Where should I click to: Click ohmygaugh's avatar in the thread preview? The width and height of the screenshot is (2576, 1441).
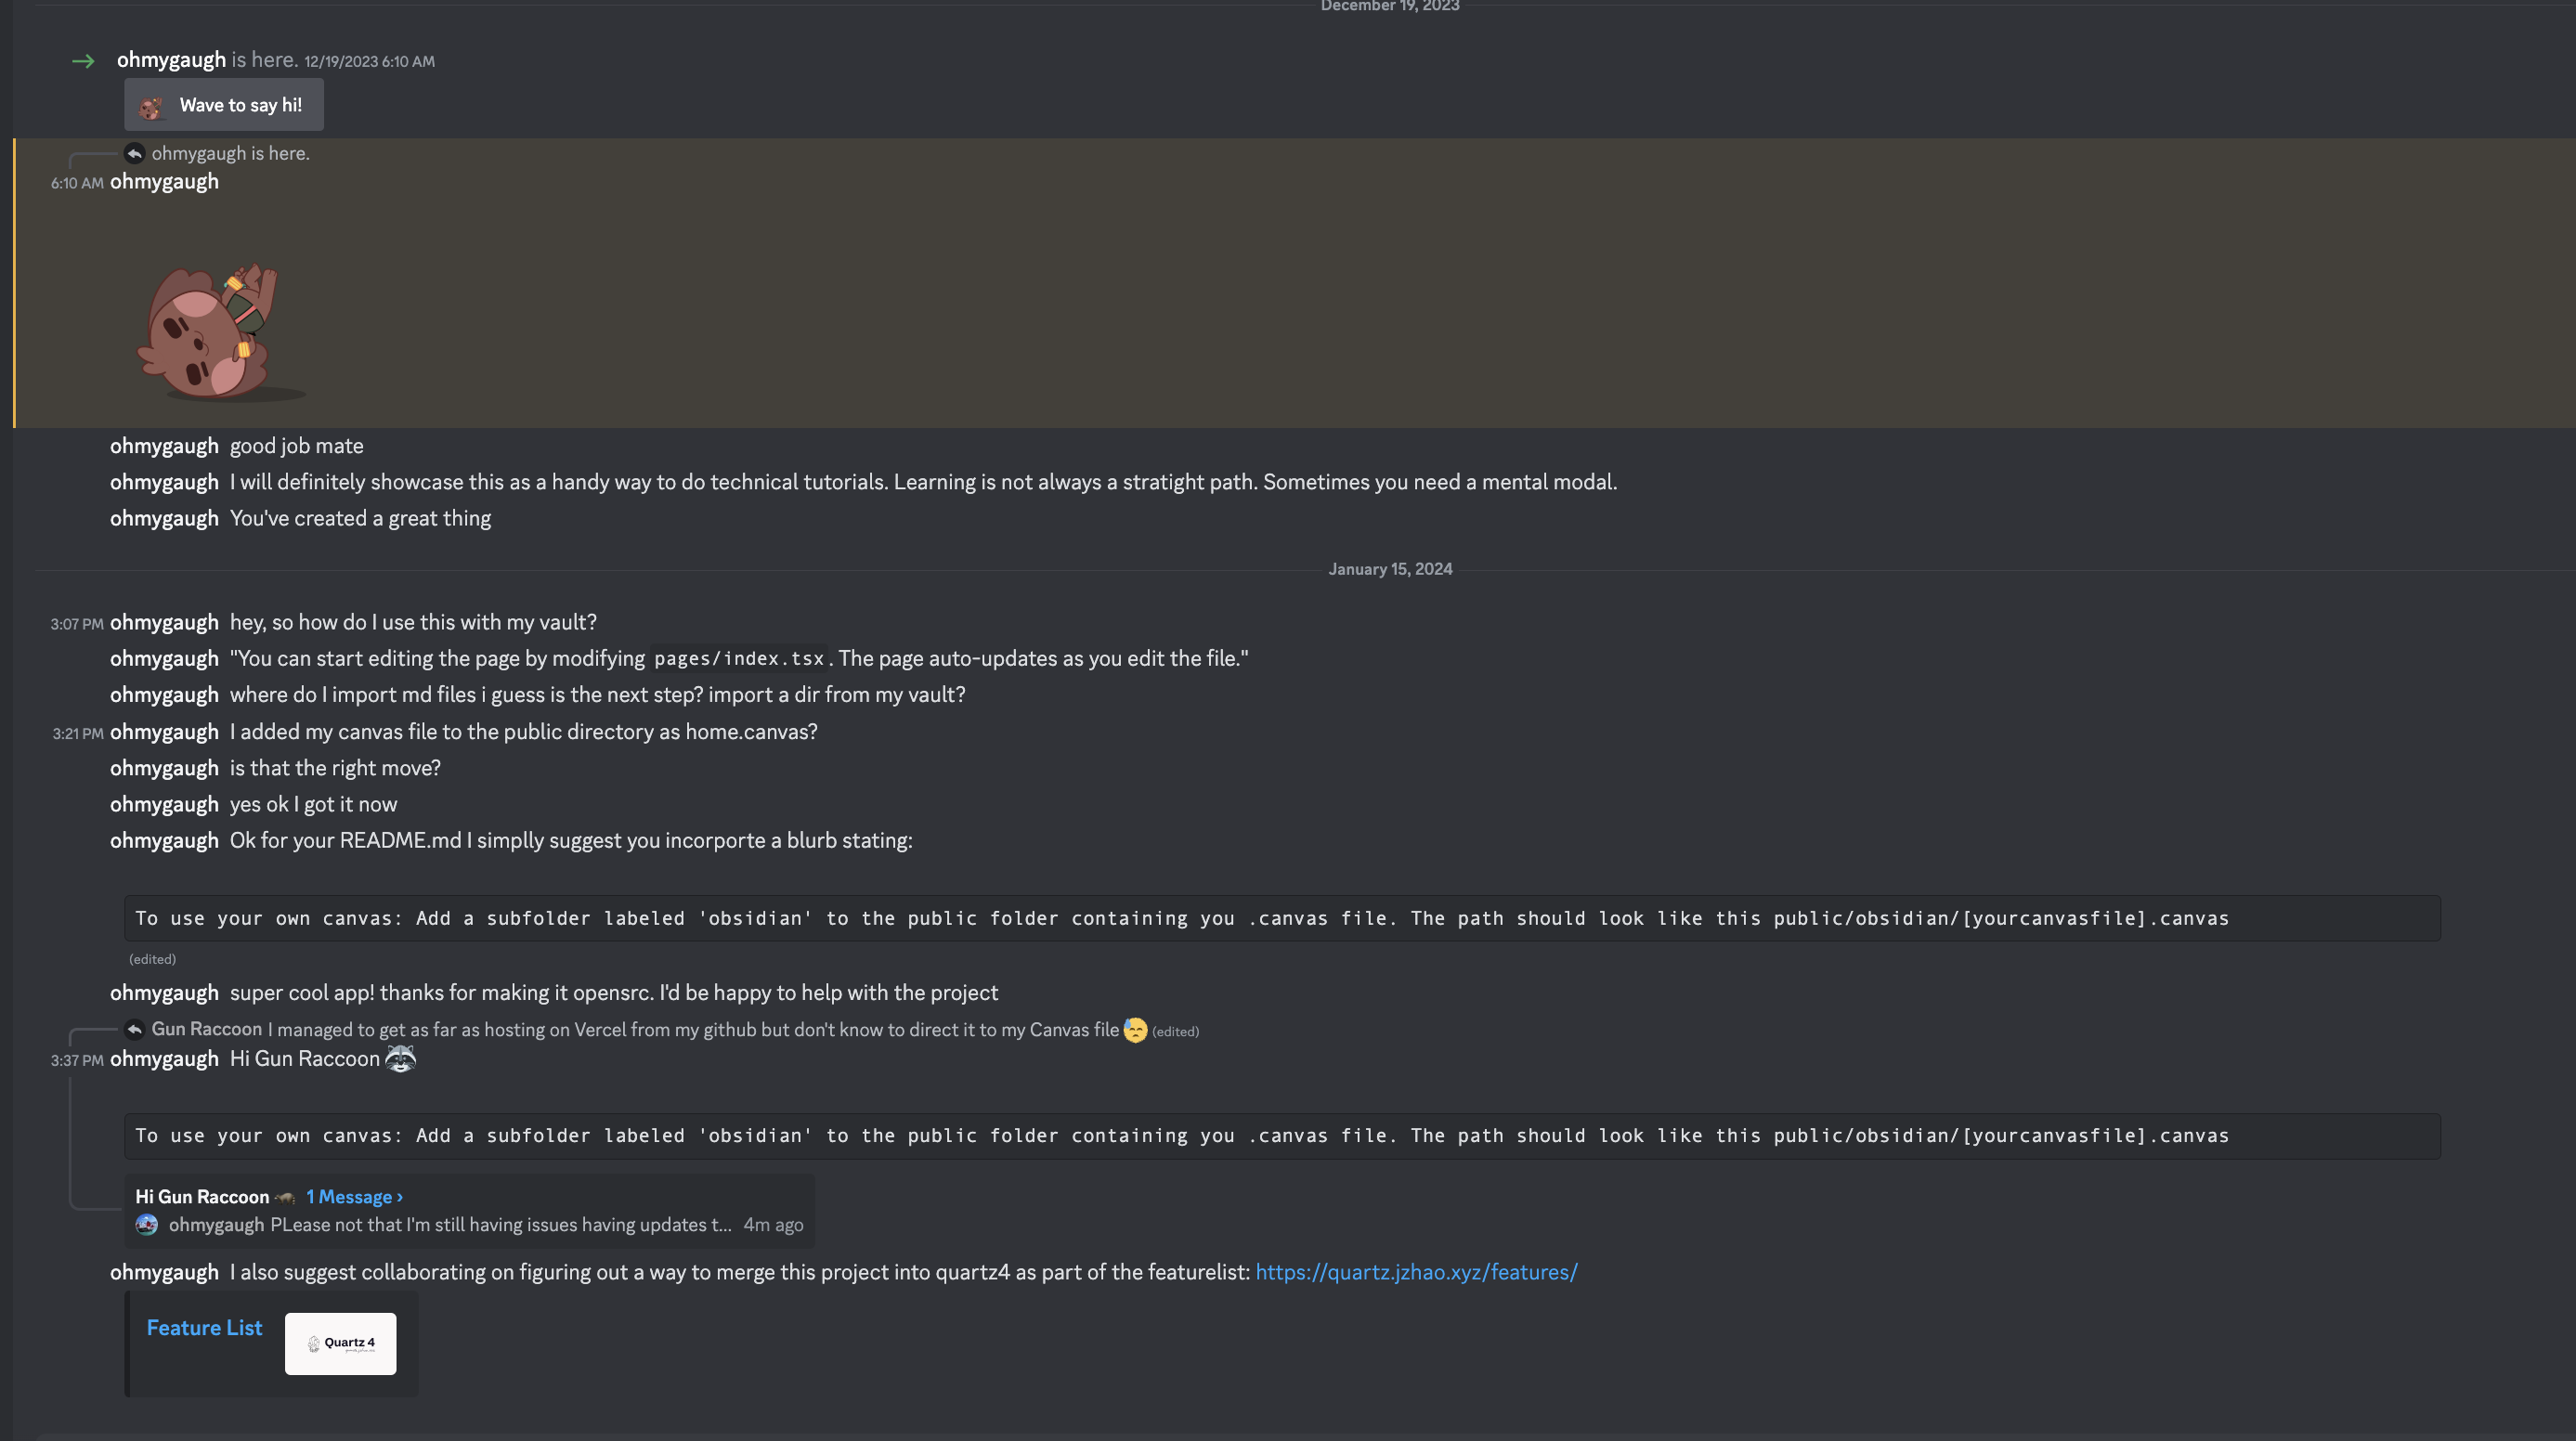(x=147, y=1225)
